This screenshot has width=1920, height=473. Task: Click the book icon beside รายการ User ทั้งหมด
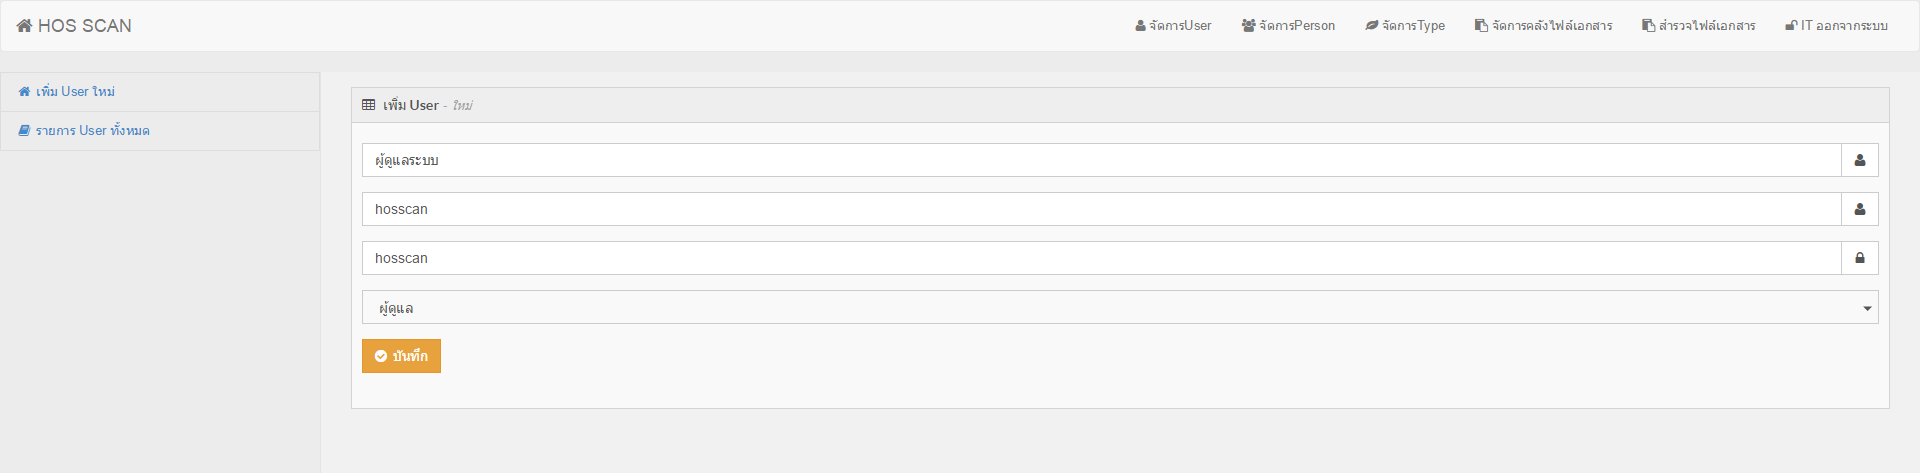point(24,130)
